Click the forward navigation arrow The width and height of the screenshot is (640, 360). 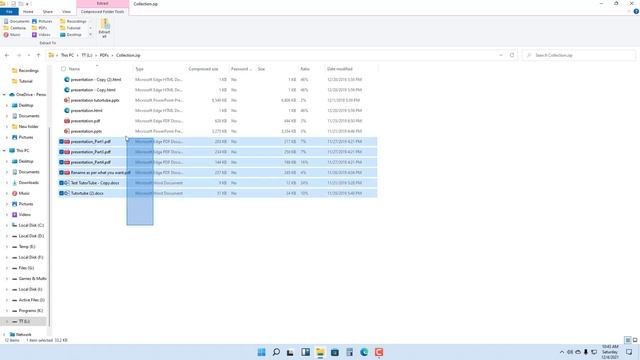point(18,55)
